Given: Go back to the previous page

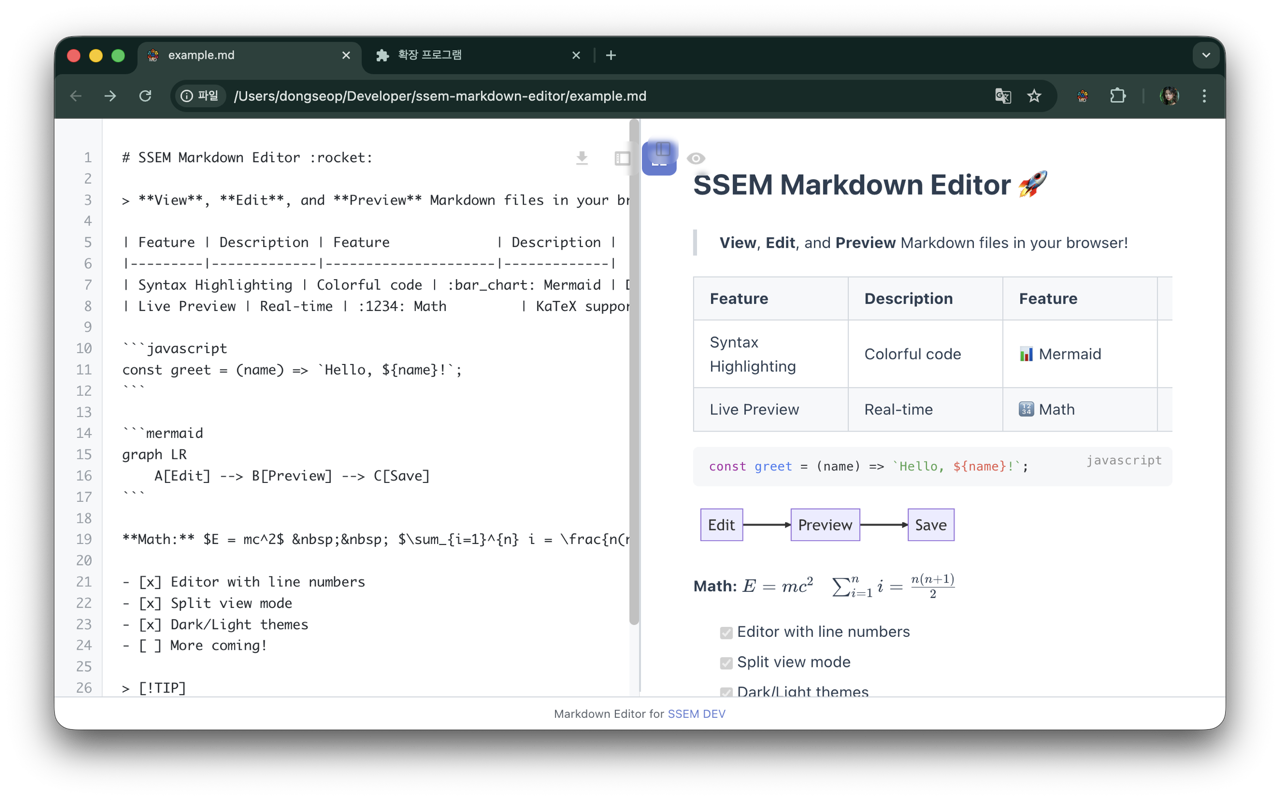Looking at the screenshot, I should tap(77, 96).
